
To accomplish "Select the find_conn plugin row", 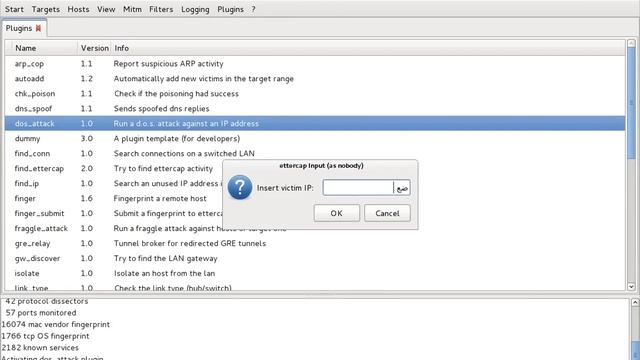I will pos(315,153).
